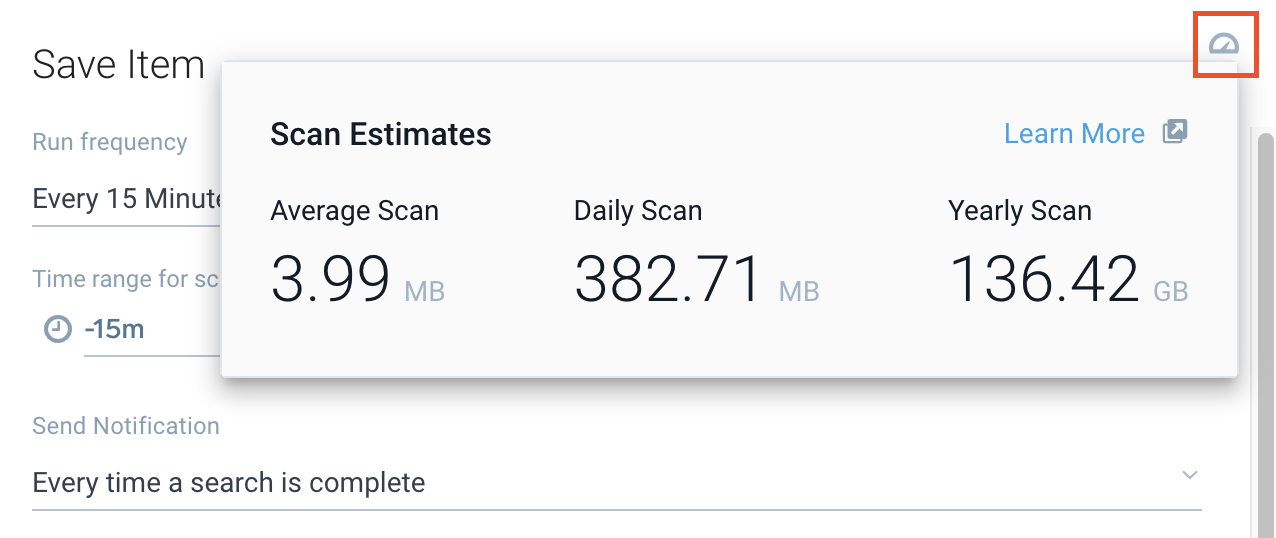Click the Run frequency label
The width and height of the screenshot is (1276, 538).
tap(110, 142)
